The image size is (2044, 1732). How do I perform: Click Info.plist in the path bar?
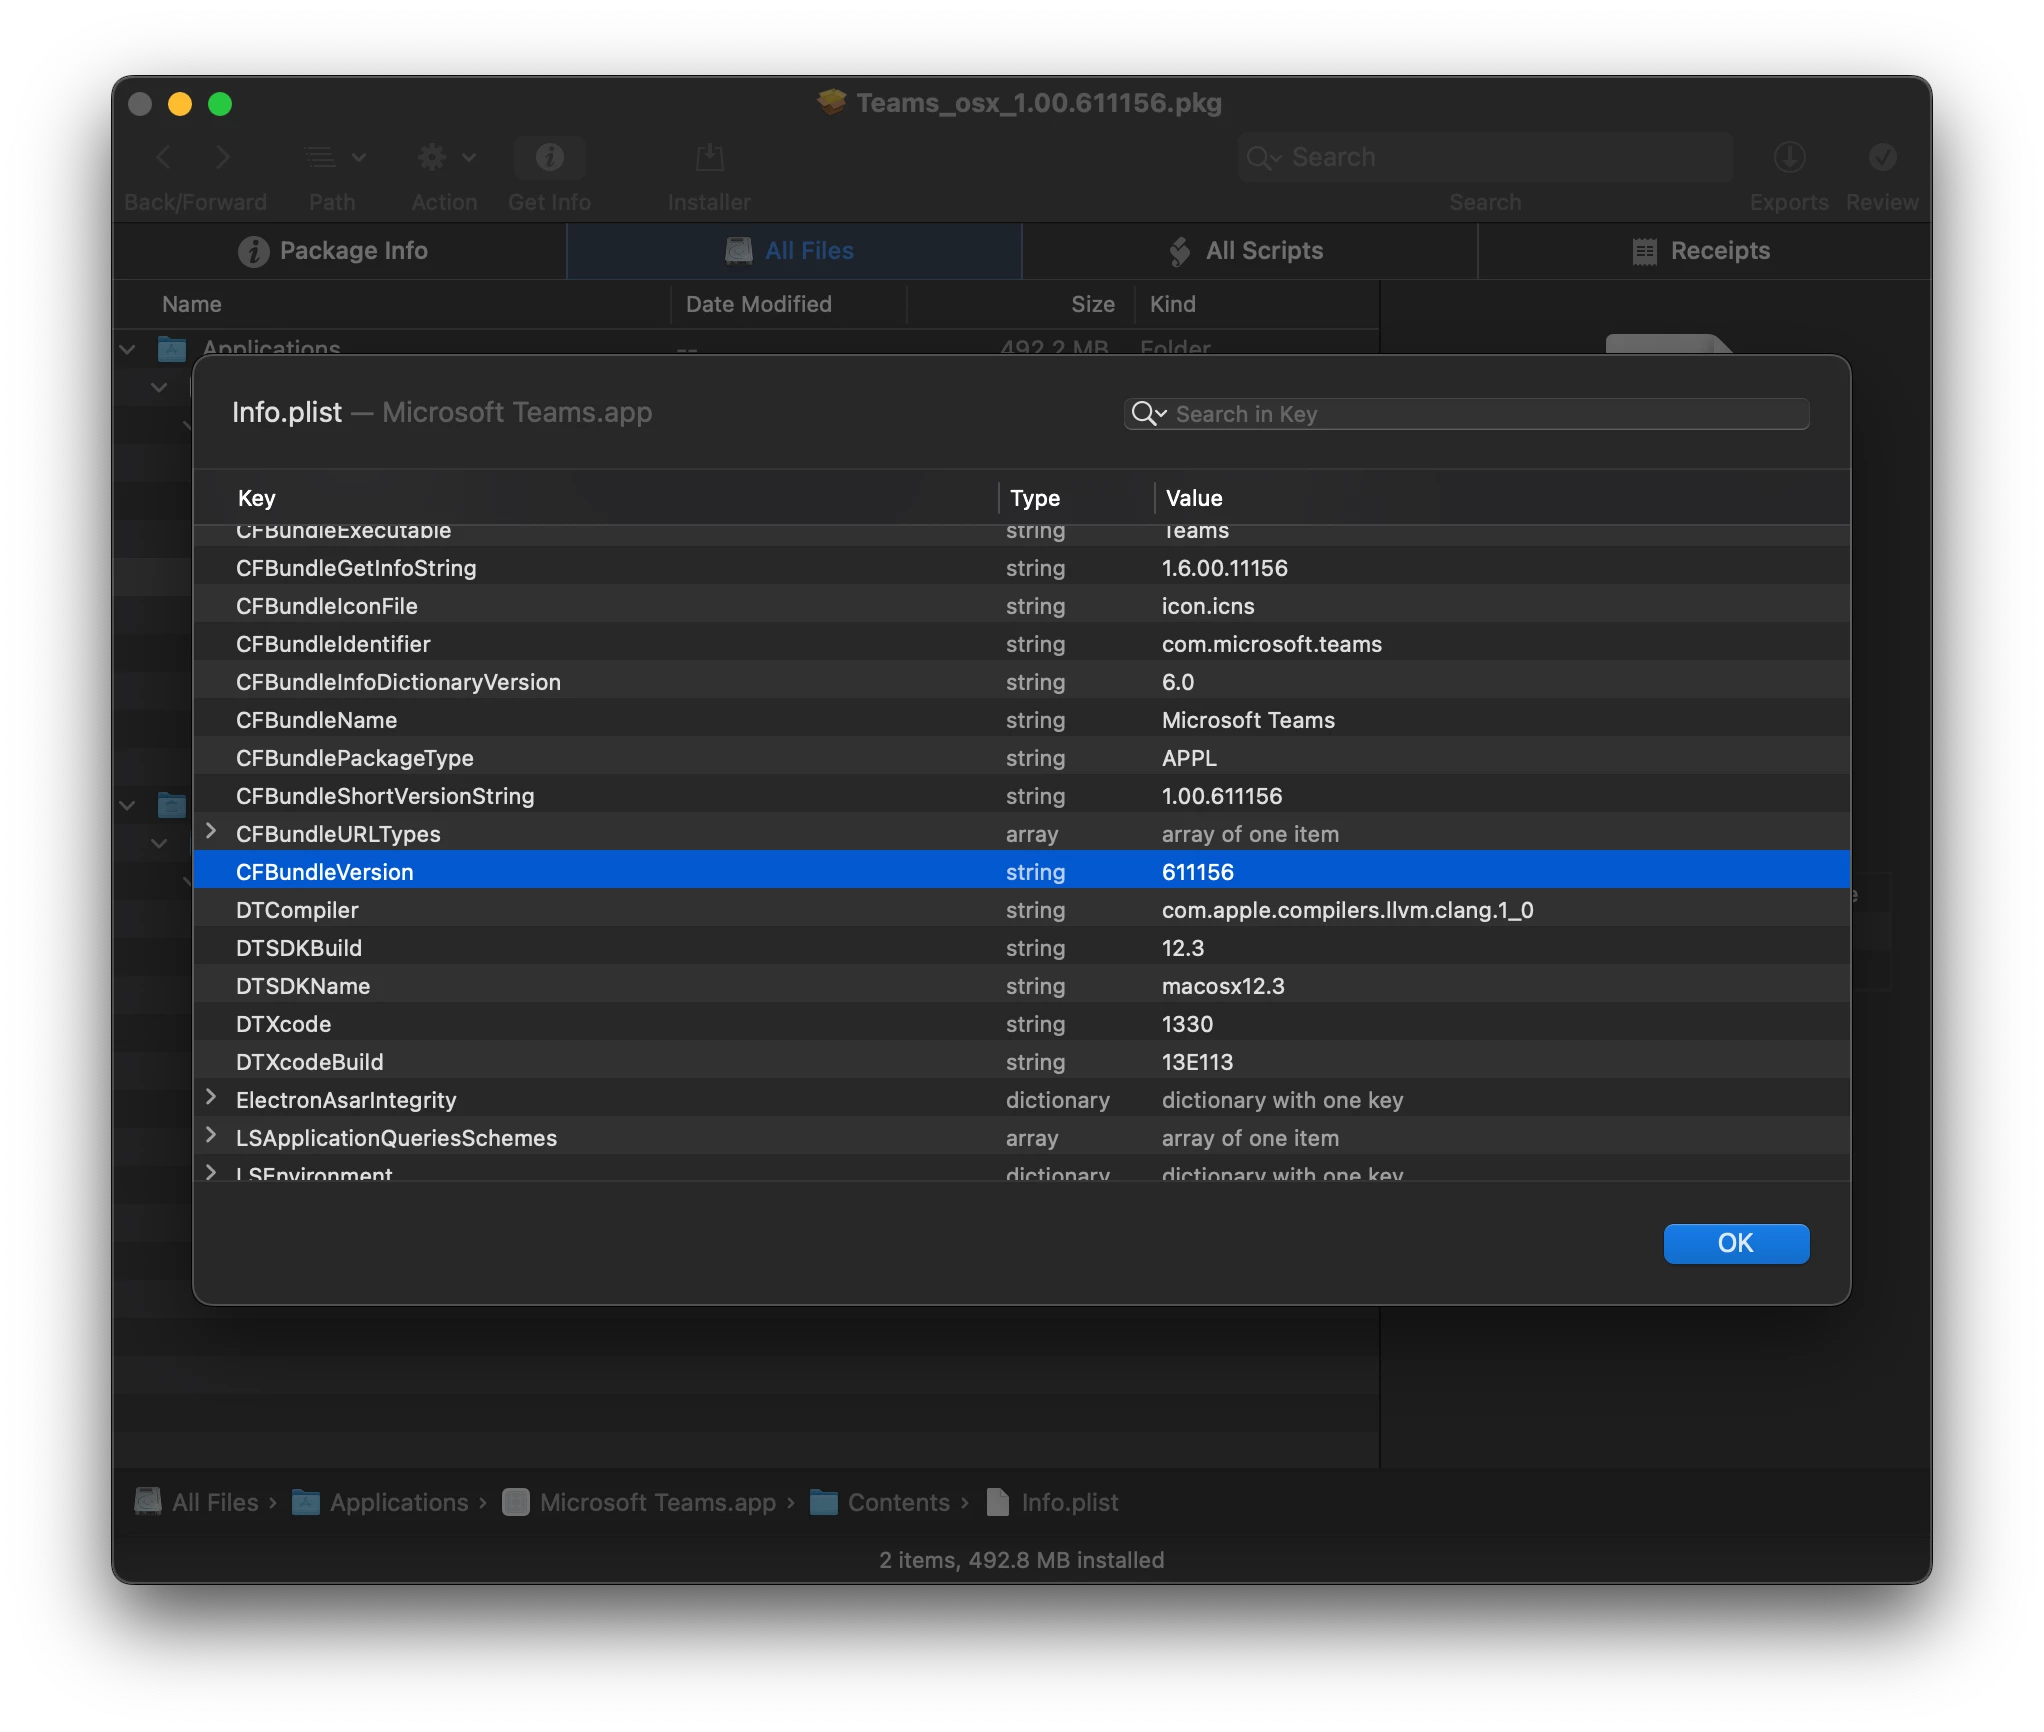pyautogui.click(x=1052, y=1502)
